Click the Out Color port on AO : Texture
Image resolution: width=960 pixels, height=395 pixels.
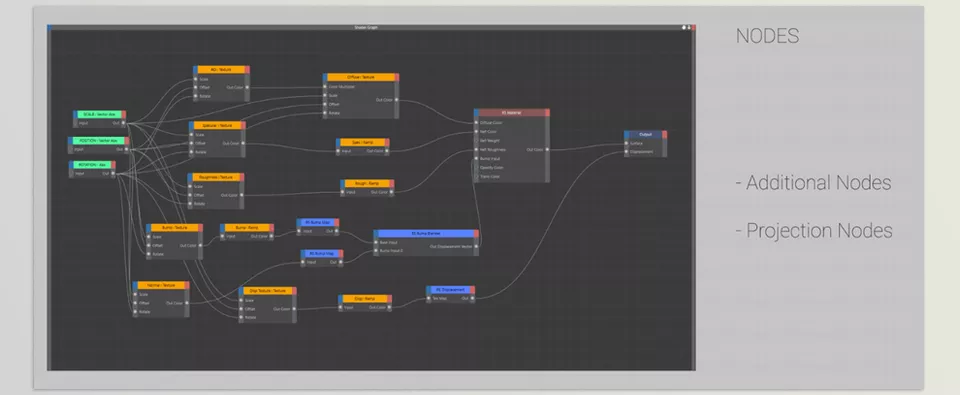[247, 88]
